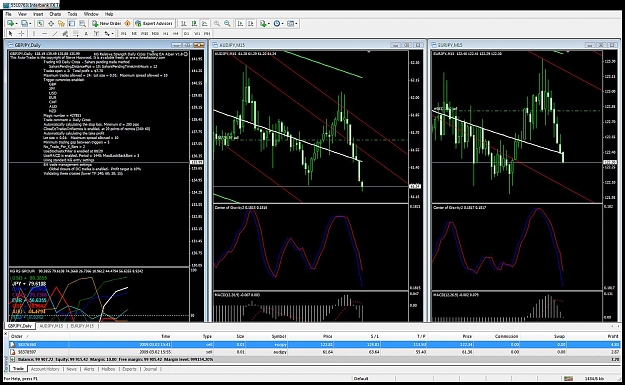Screen dimensions: 625x385
Task: Select the trendline drawing tool
Action: [55, 33]
